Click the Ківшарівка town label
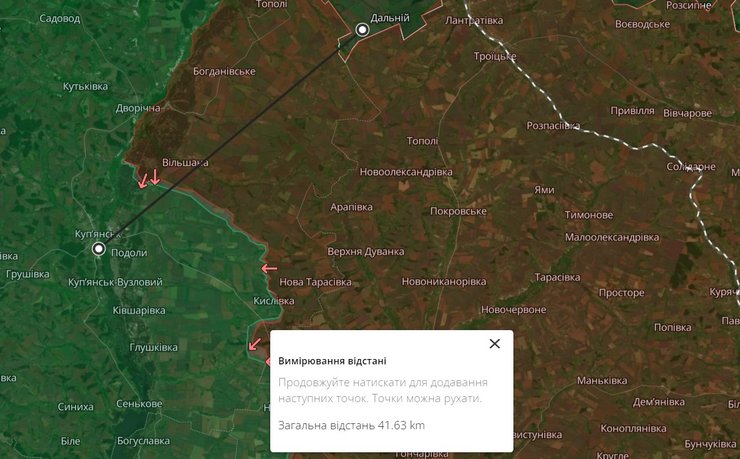 pyautogui.click(x=139, y=310)
